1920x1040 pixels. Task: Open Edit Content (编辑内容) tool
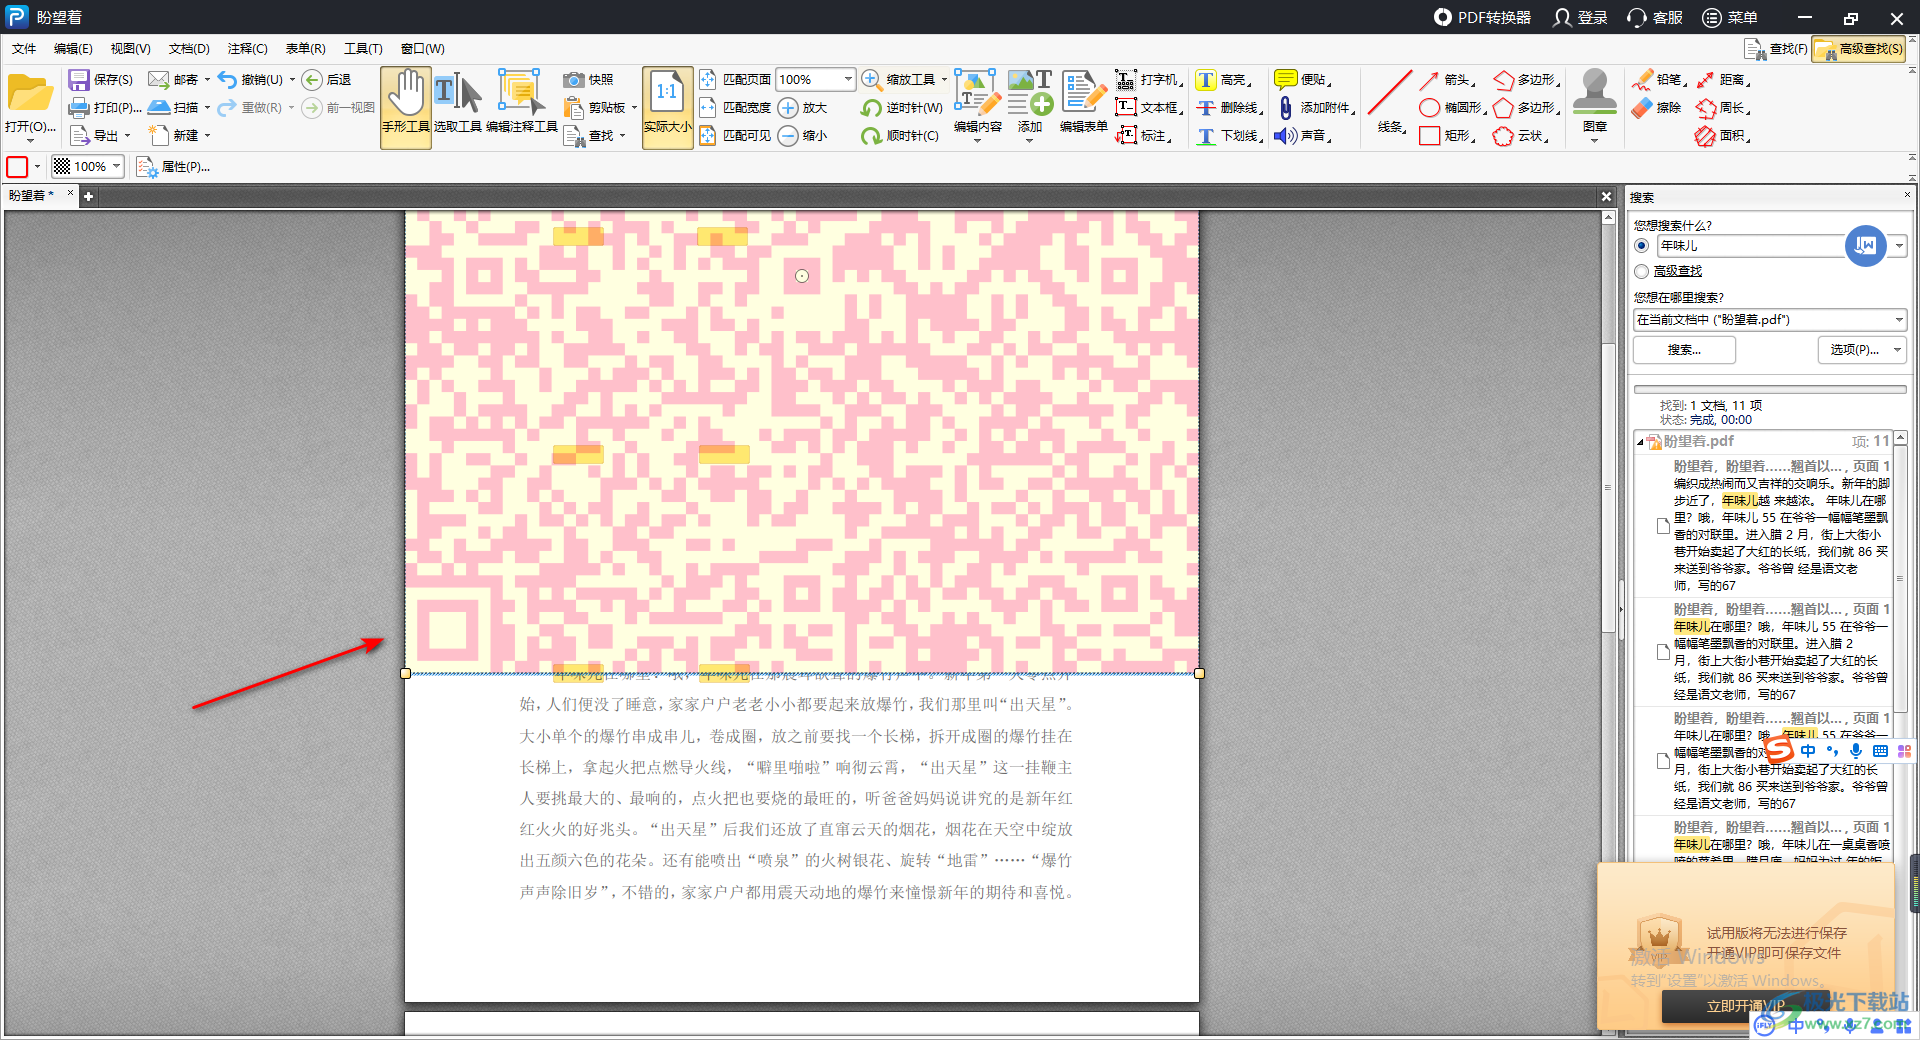[977, 103]
